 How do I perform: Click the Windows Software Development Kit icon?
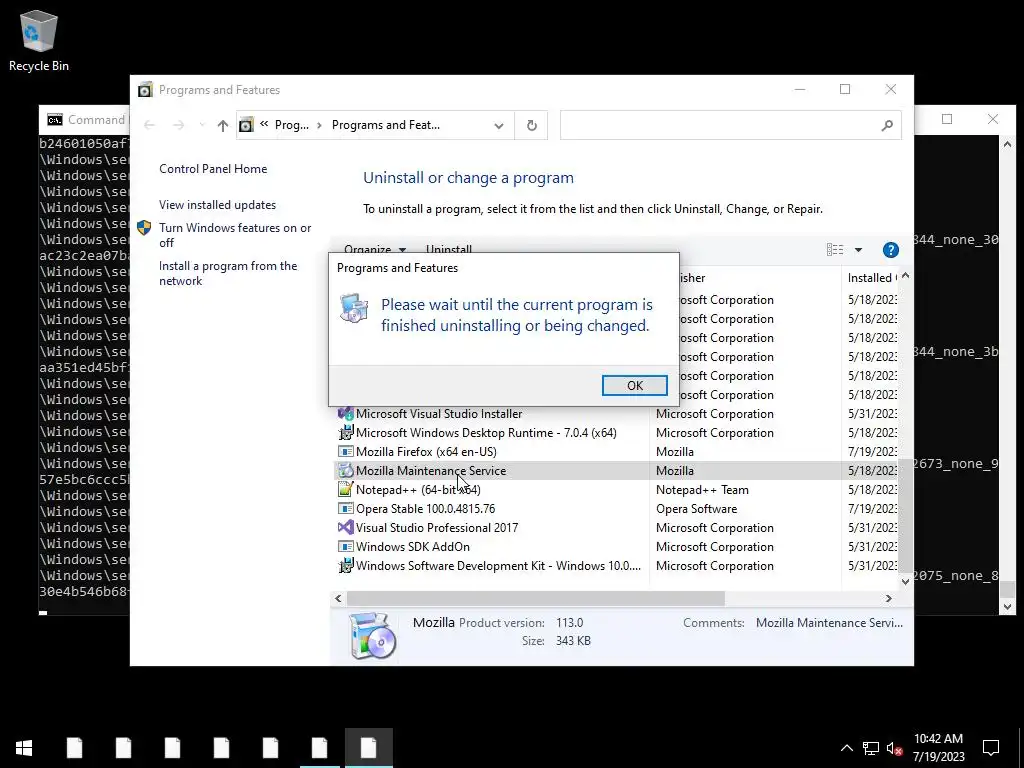pyautogui.click(x=345, y=566)
